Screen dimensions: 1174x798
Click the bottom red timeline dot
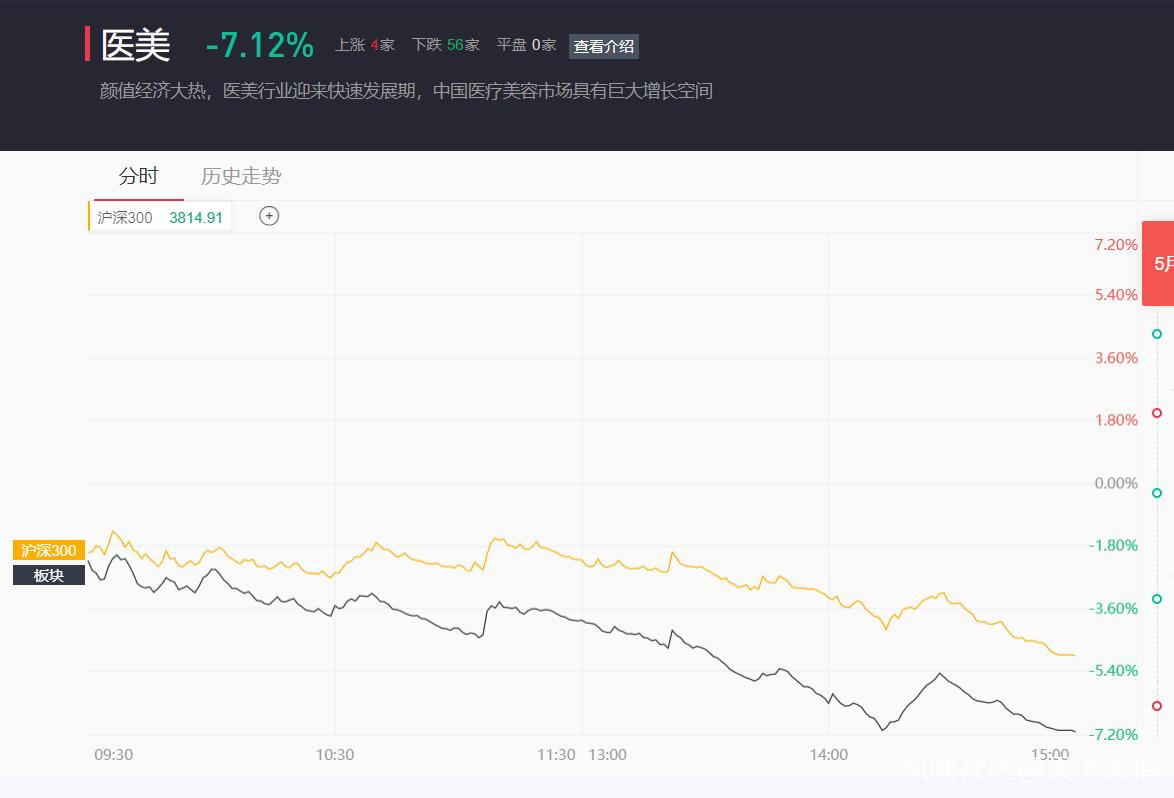point(1157,706)
